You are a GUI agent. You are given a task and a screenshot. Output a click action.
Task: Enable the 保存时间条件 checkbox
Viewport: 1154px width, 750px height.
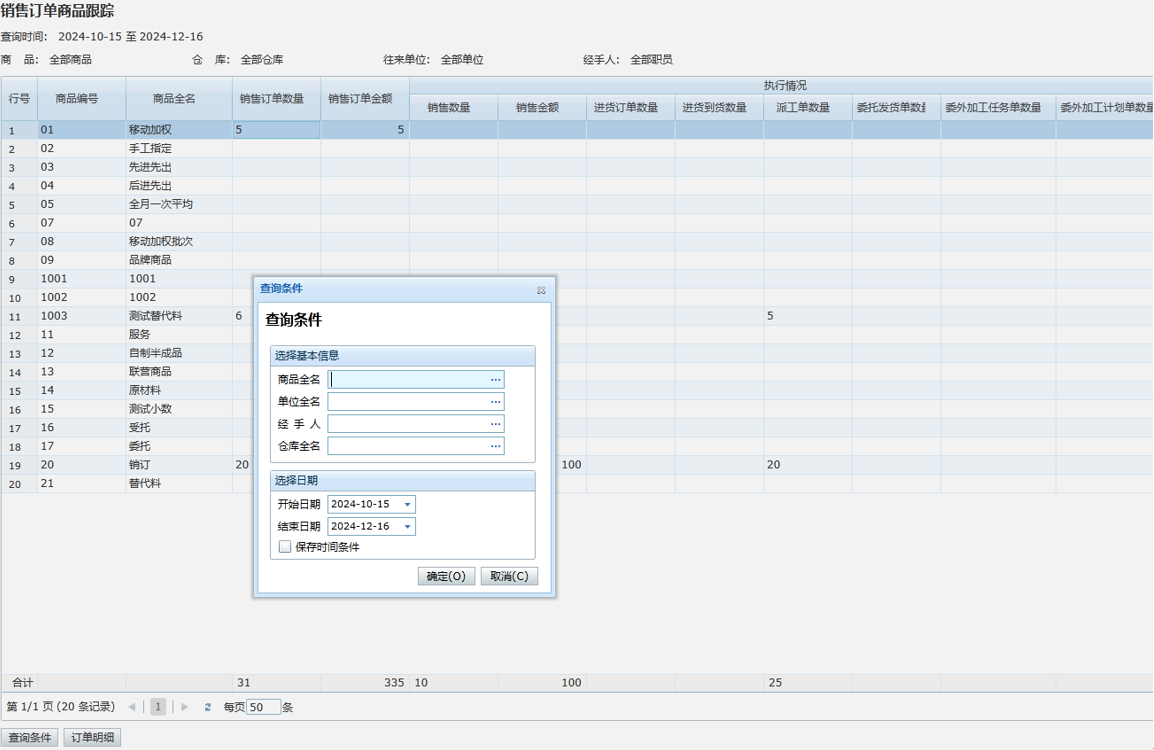285,547
